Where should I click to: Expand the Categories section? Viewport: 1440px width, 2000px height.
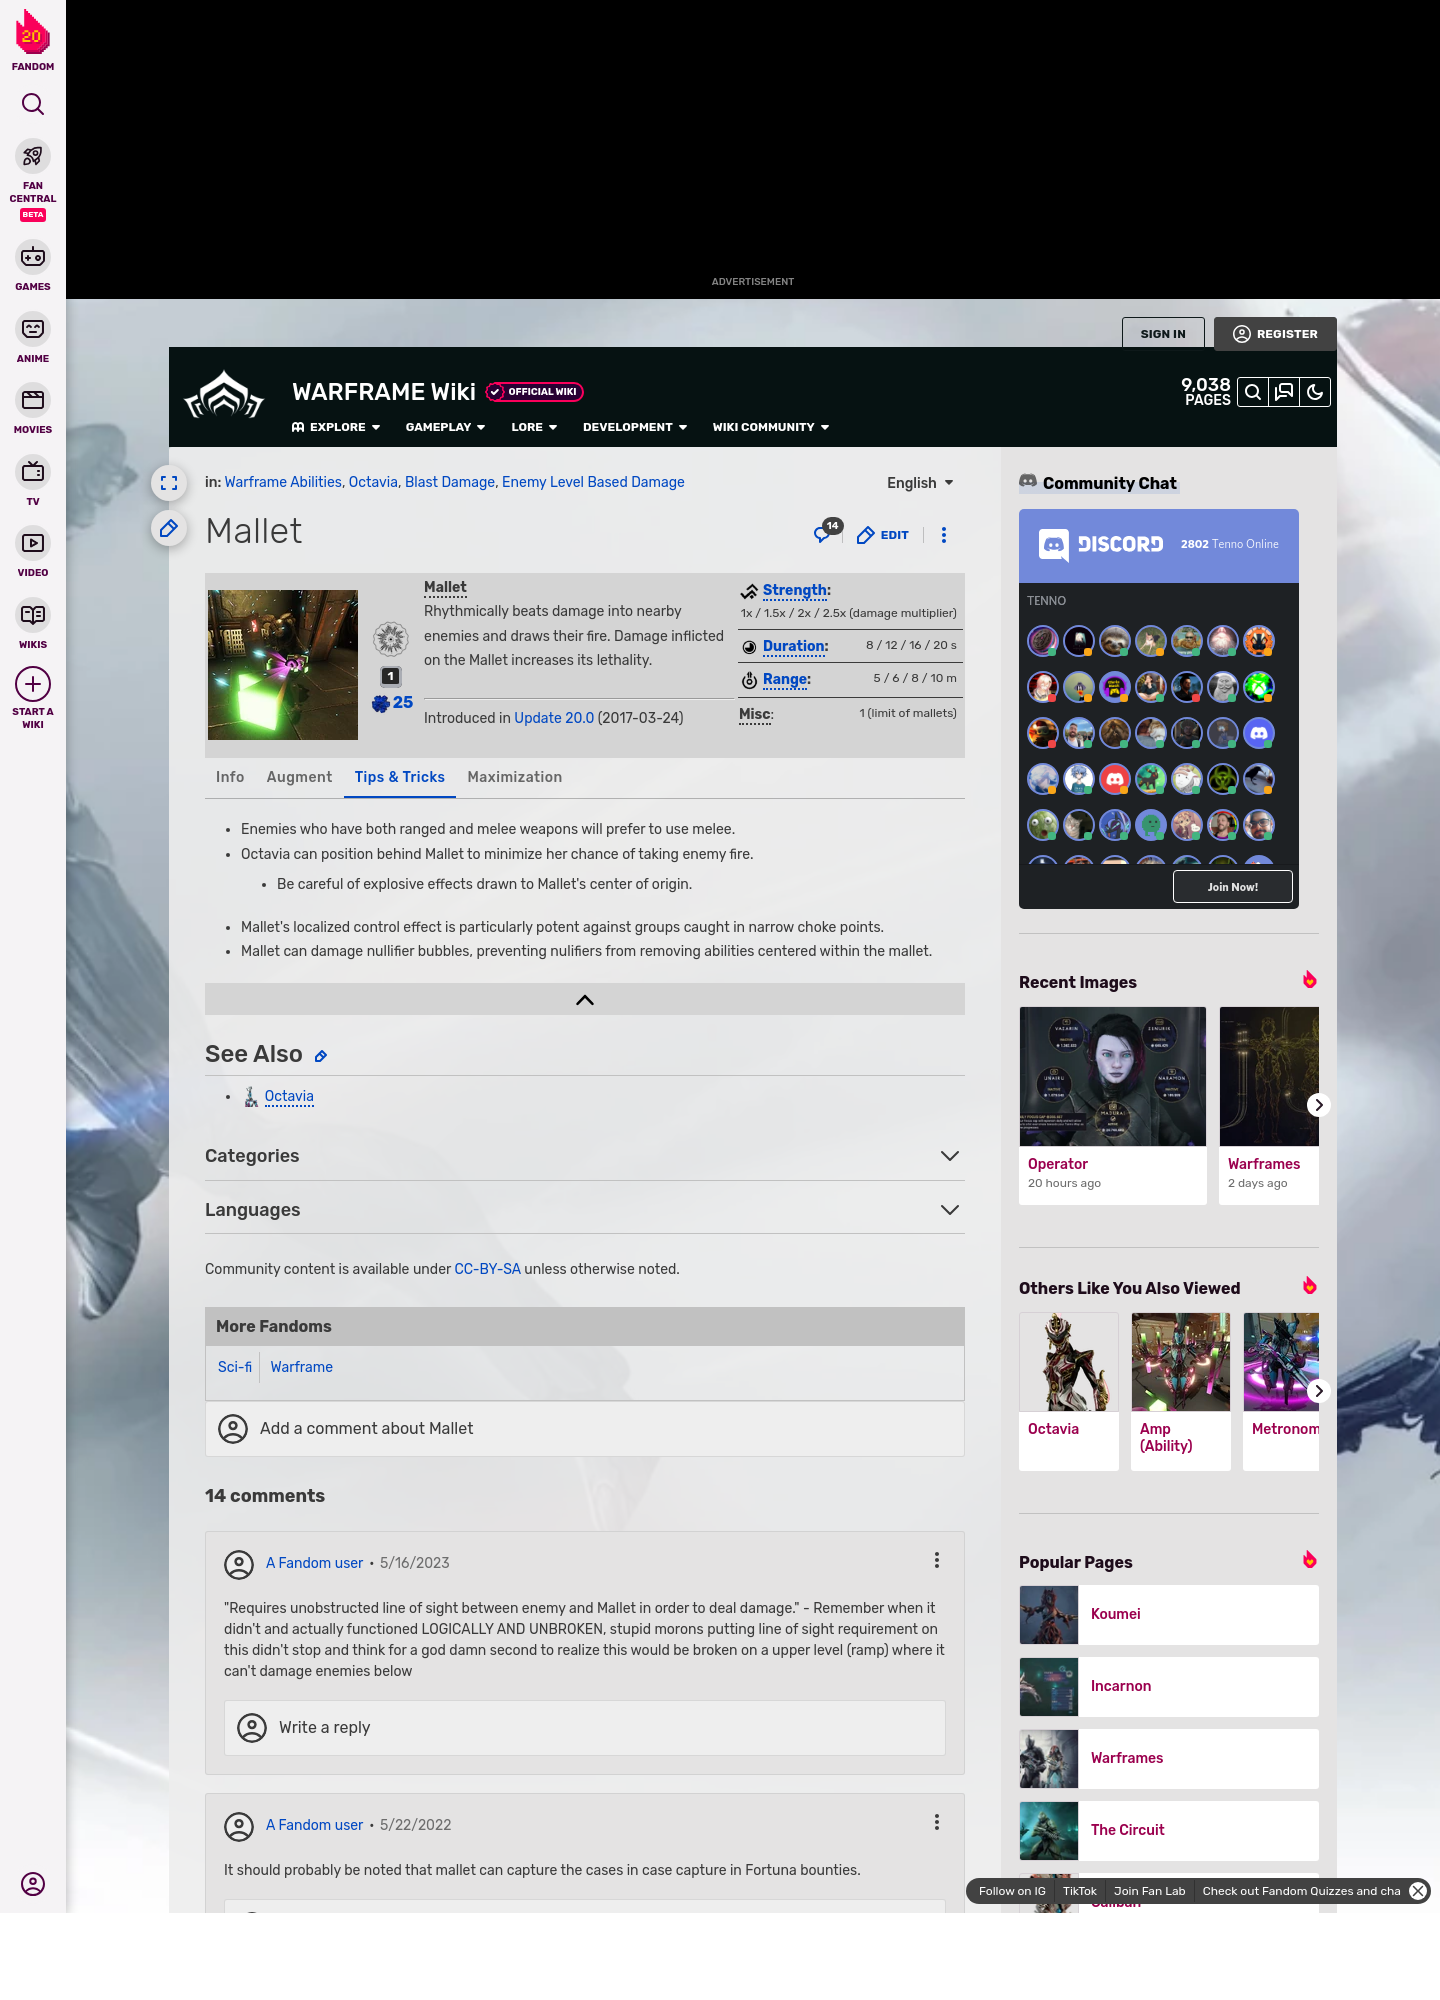point(585,1156)
